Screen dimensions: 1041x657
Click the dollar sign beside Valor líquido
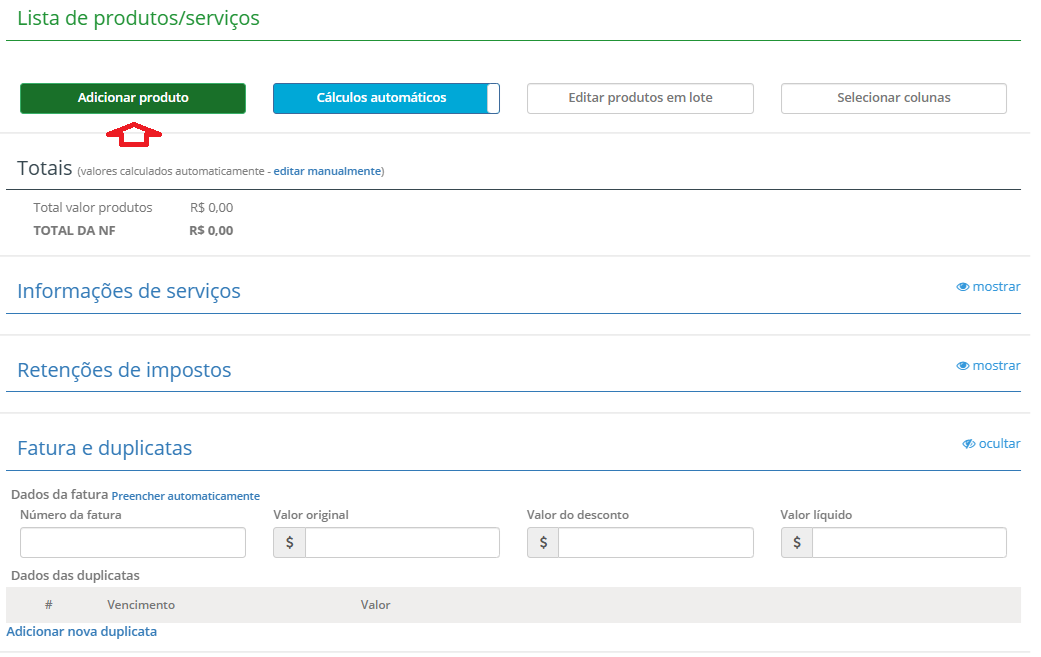[x=797, y=543]
